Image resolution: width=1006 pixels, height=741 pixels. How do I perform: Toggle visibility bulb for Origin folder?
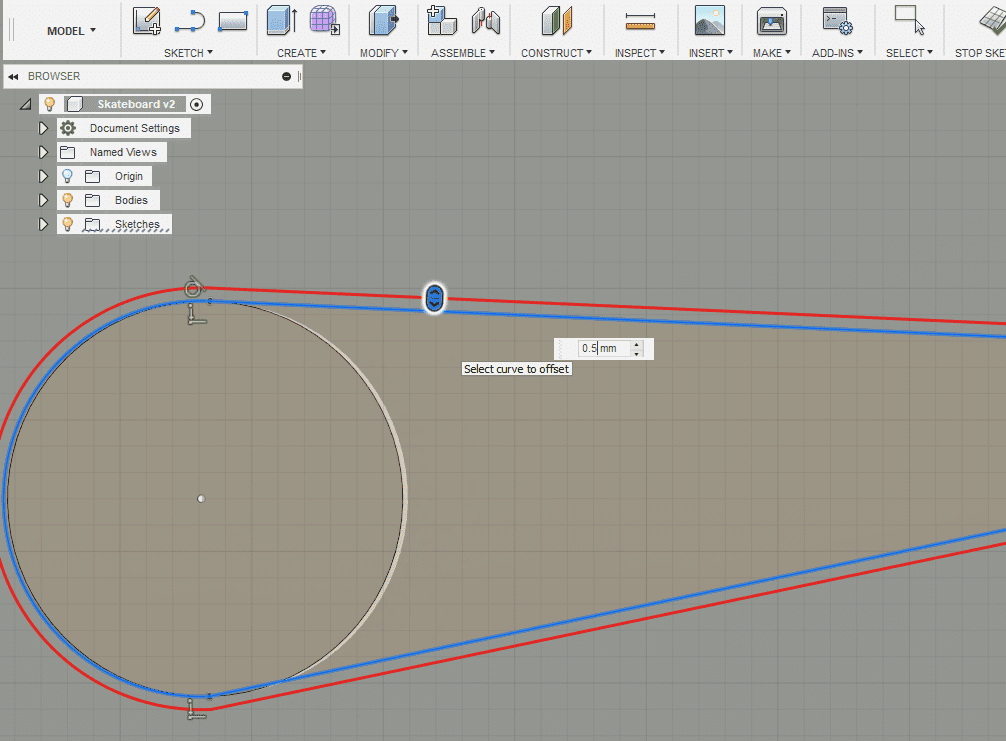click(67, 176)
